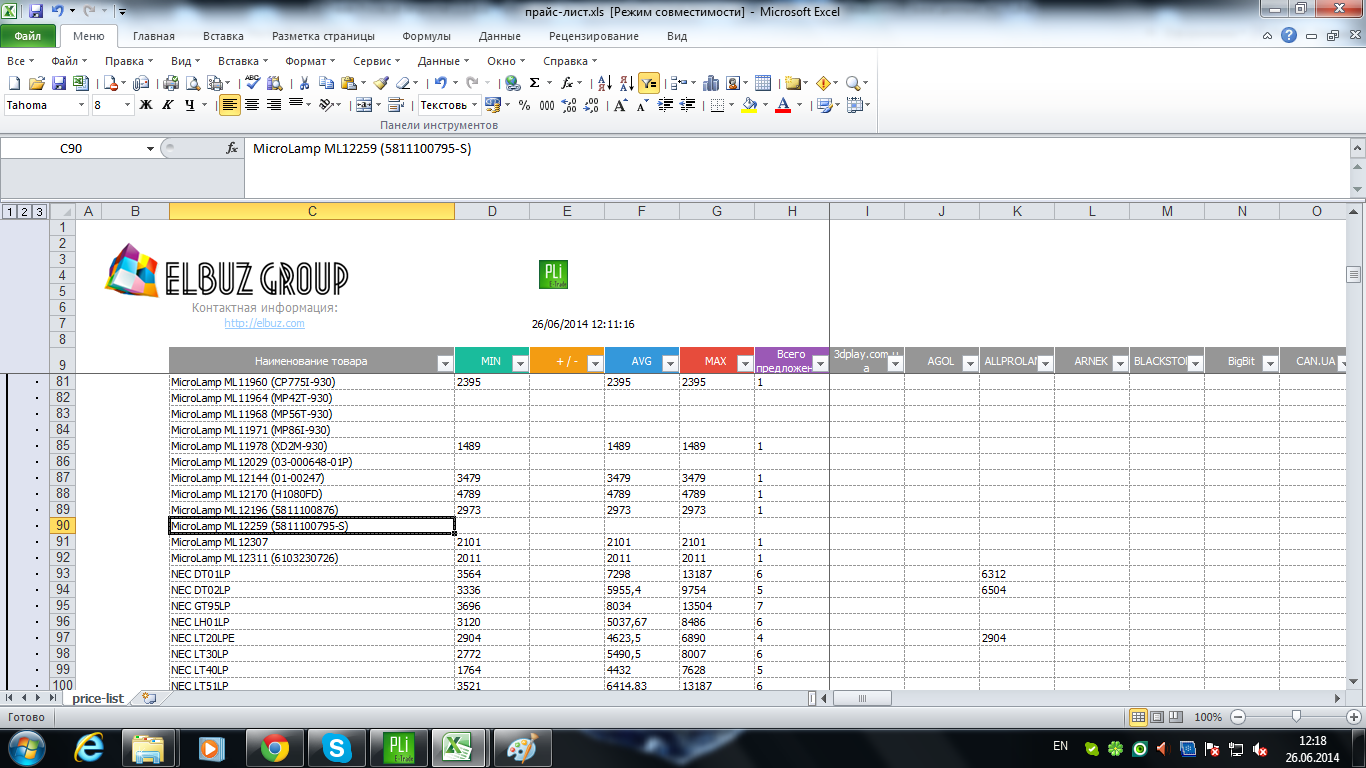Insert a table grid icon
Viewport: 1366px width, 768px height.
coord(763,83)
